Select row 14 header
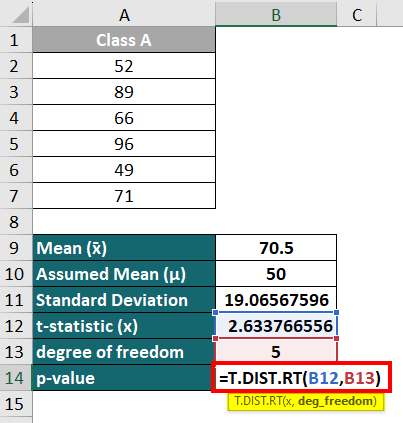 16,378
